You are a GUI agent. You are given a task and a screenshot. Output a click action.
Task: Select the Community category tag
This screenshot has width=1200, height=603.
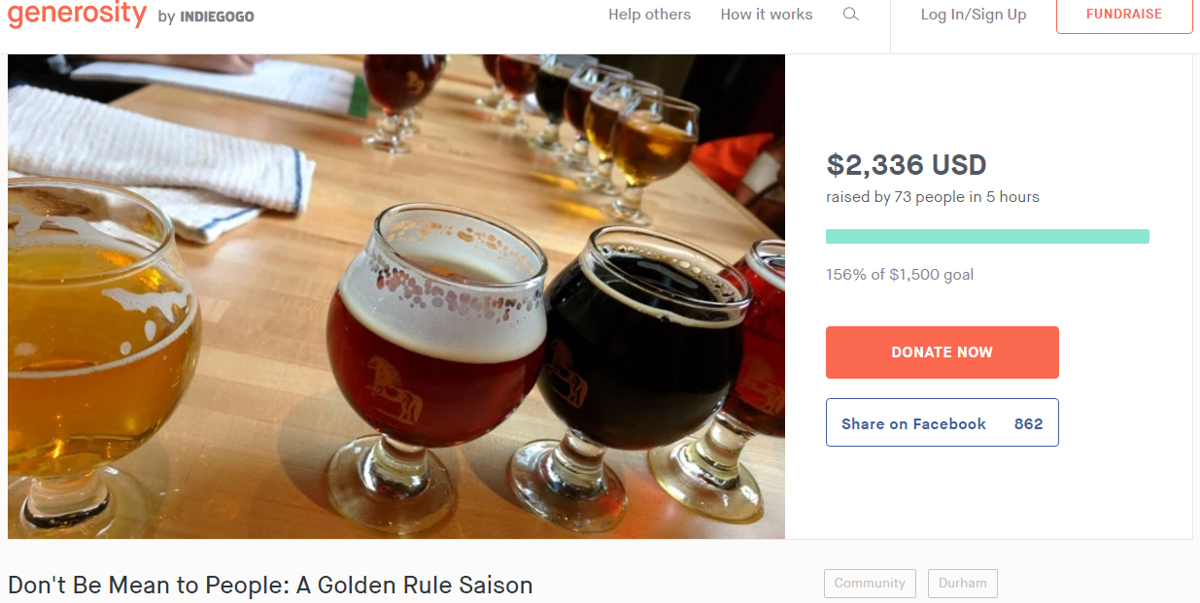point(870,583)
